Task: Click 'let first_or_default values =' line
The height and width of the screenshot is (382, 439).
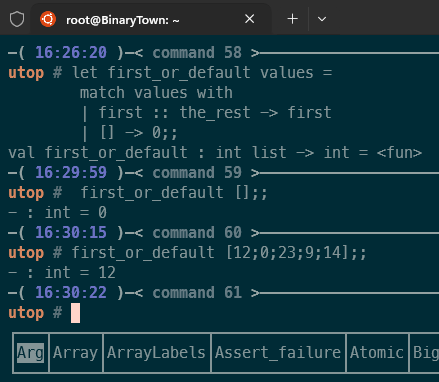Action: point(202,73)
